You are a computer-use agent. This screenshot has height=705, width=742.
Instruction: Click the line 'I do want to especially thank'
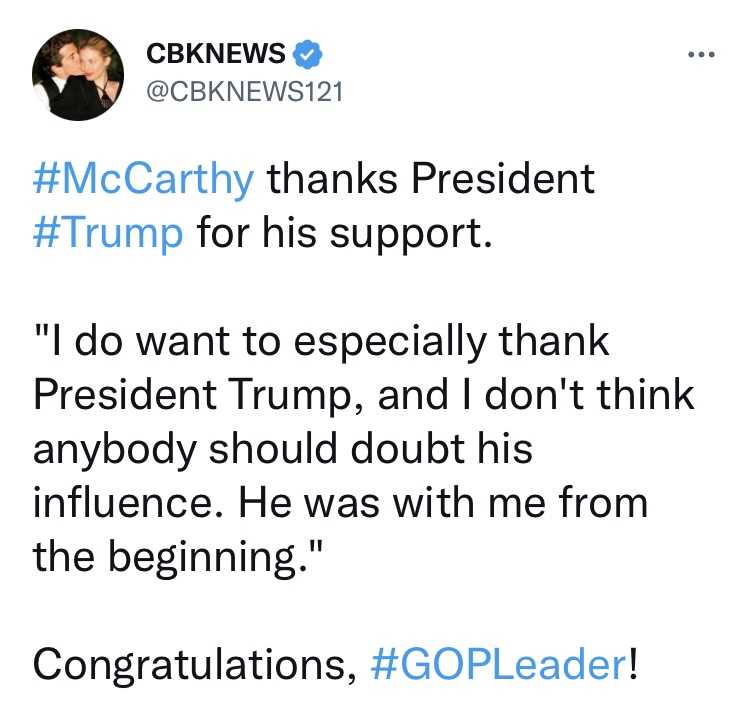pos(322,341)
